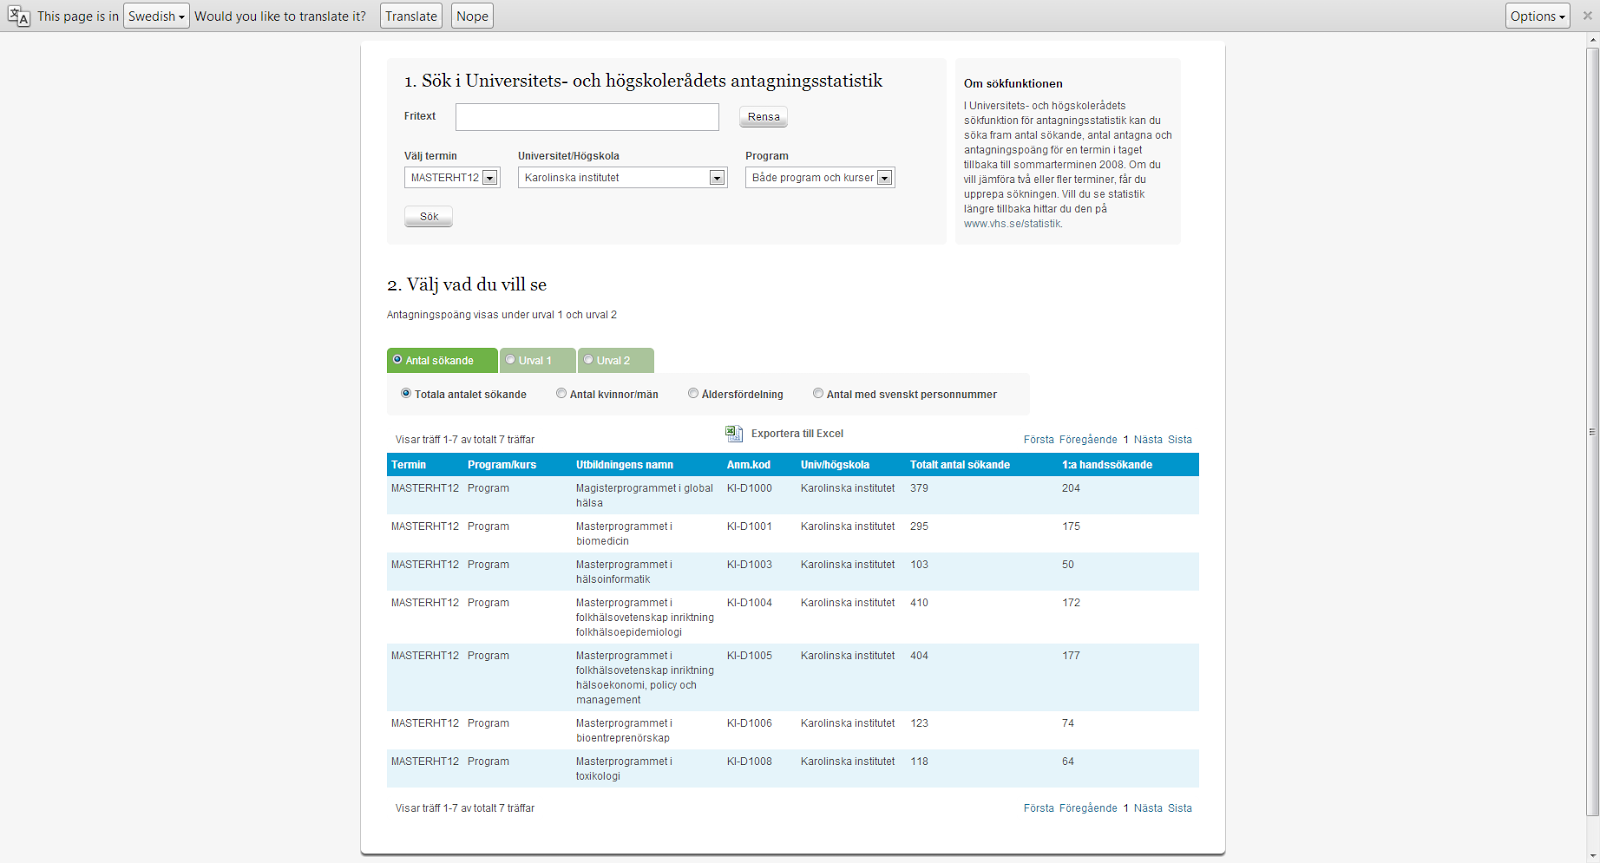The height and width of the screenshot is (863, 1600).
Task: Switch to the Urval 2 tab
Action: click(x=614, y=360)
